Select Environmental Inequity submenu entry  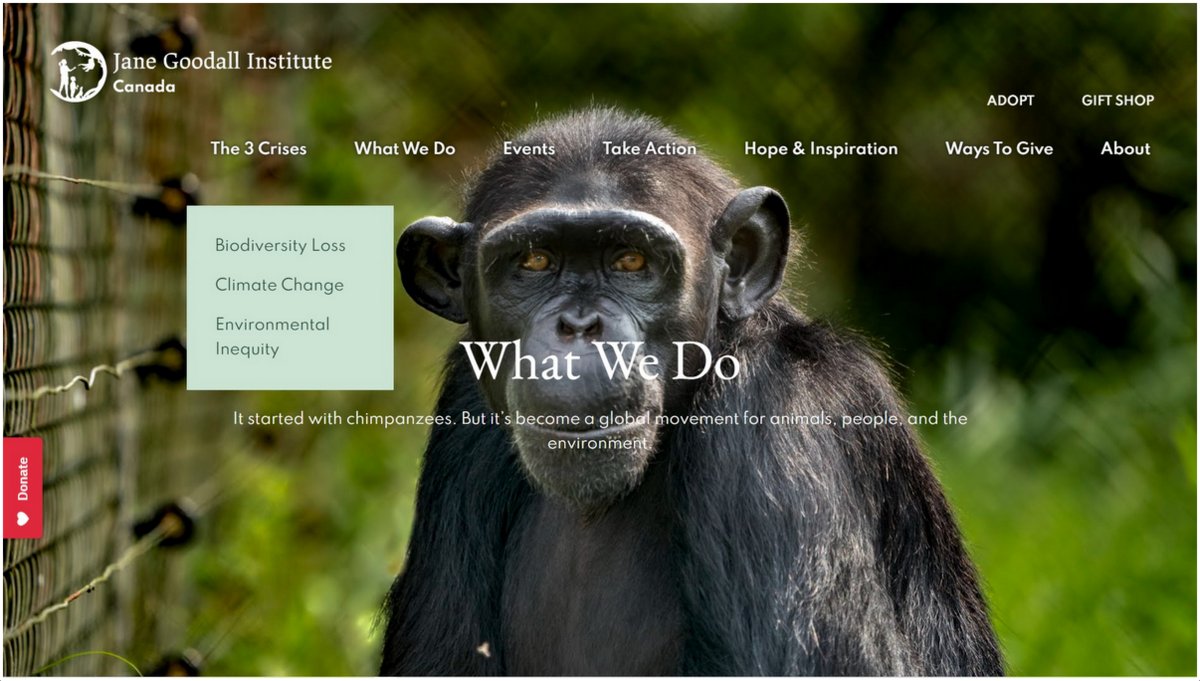[x=272, y=336]
